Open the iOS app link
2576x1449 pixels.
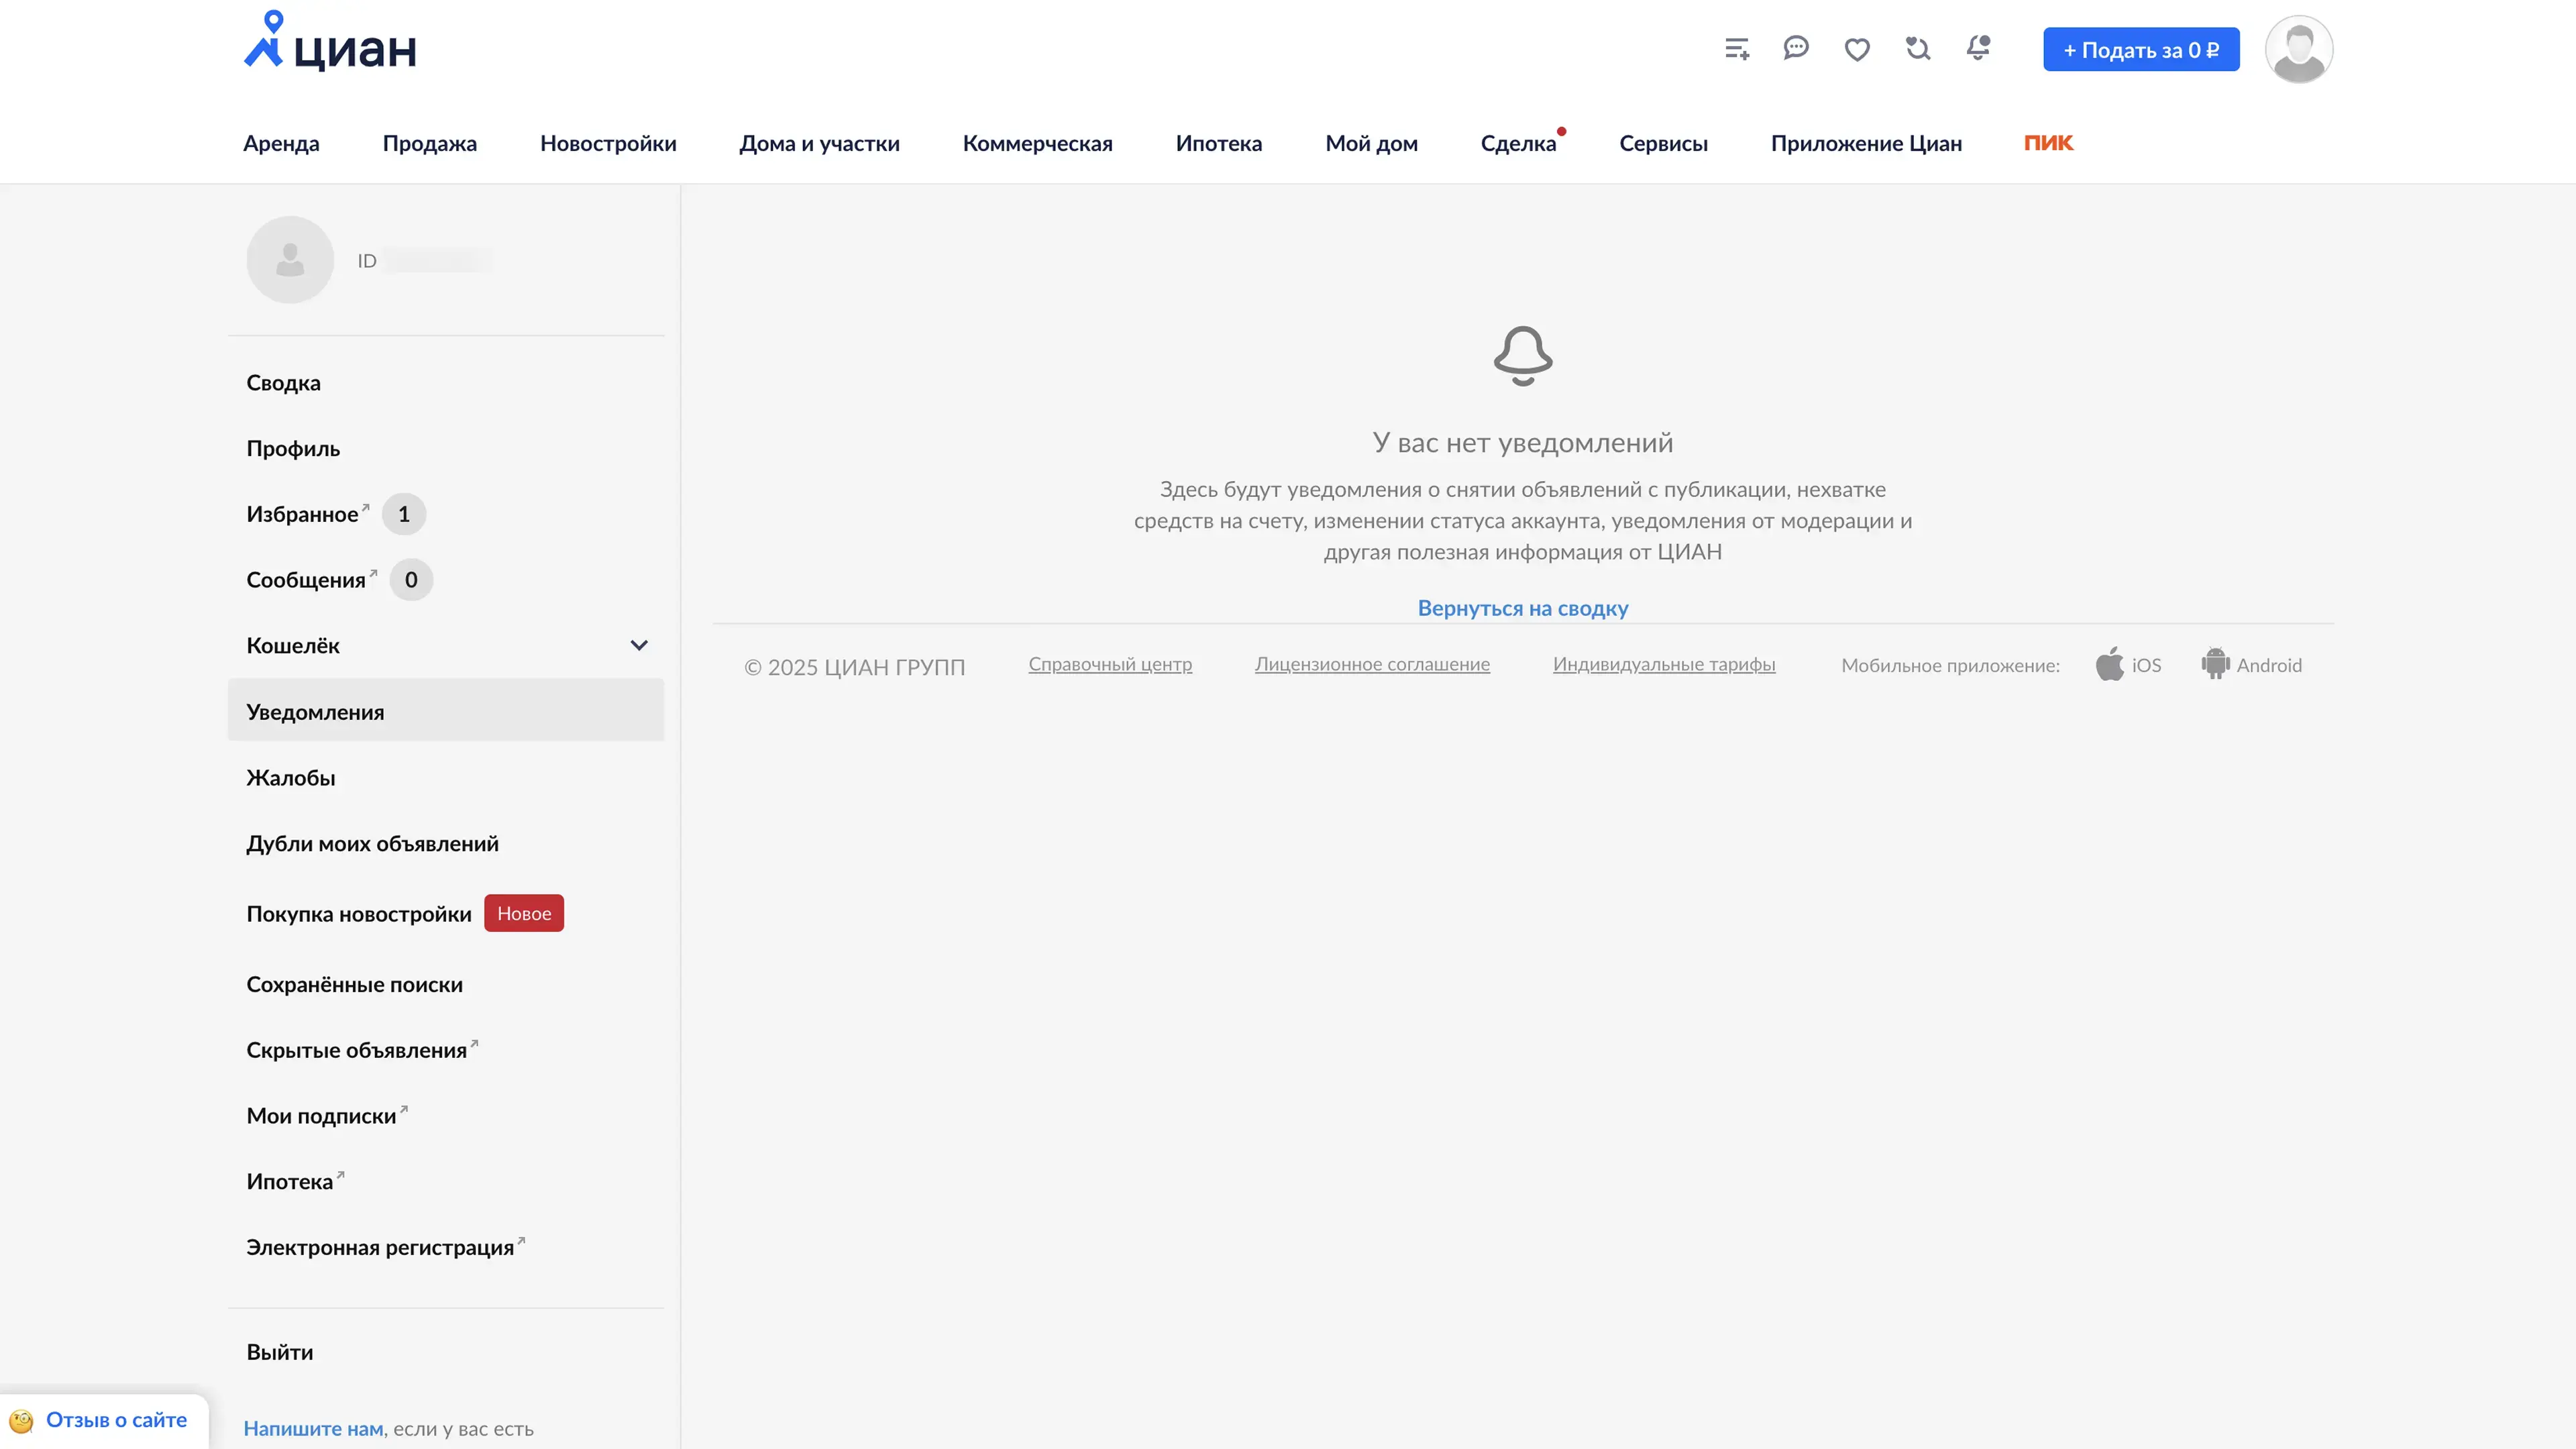2129,665
